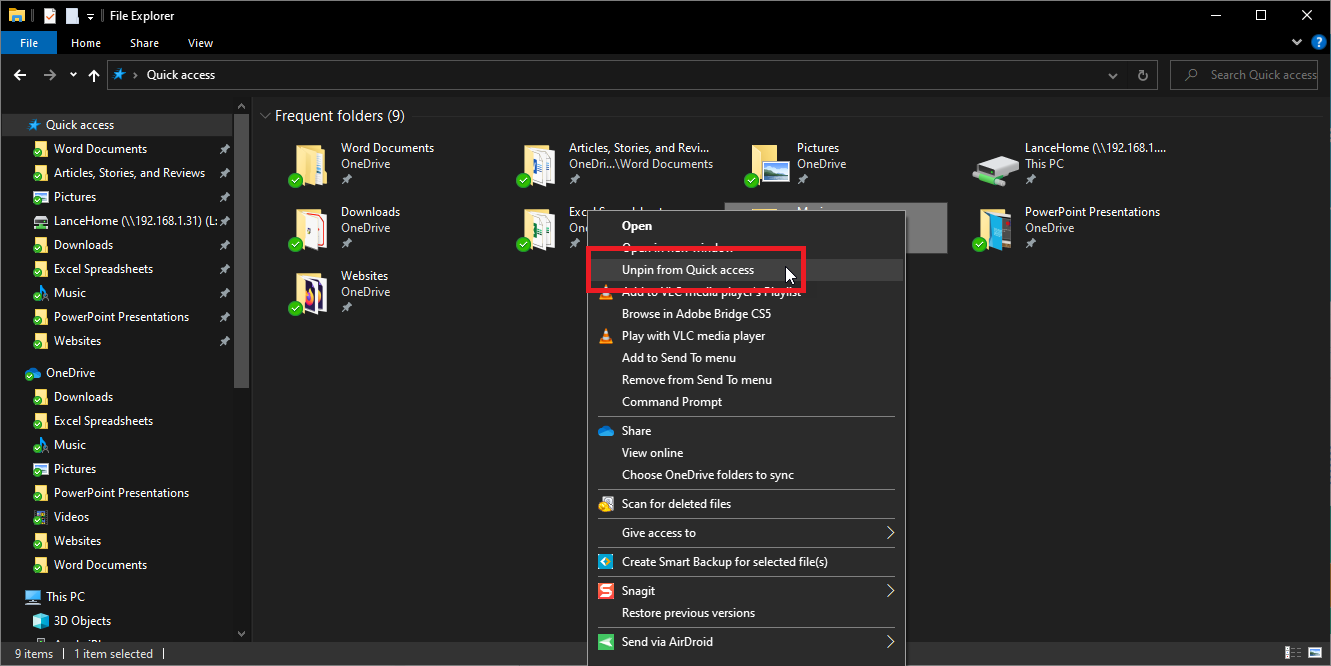Click the Back navigation arrow
The height and width of the screenshot is (666, 1331).
20,75
